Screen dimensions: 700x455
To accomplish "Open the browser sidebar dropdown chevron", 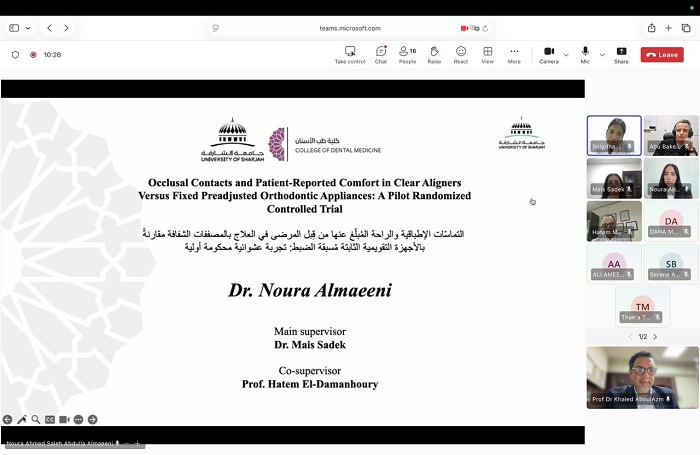I will coord(28,28).
